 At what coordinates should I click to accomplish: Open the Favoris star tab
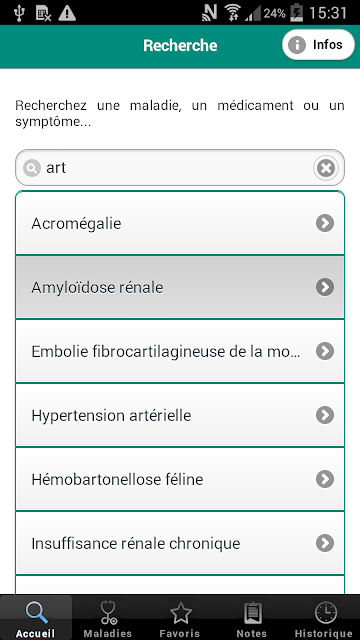click(180, 618)
